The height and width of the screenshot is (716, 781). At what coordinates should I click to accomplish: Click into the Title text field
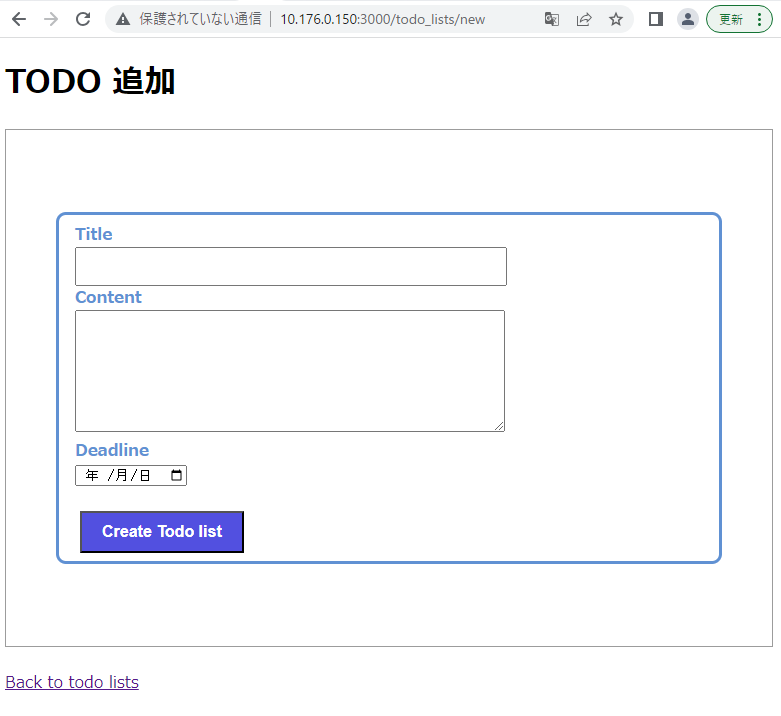coord(290,267)
